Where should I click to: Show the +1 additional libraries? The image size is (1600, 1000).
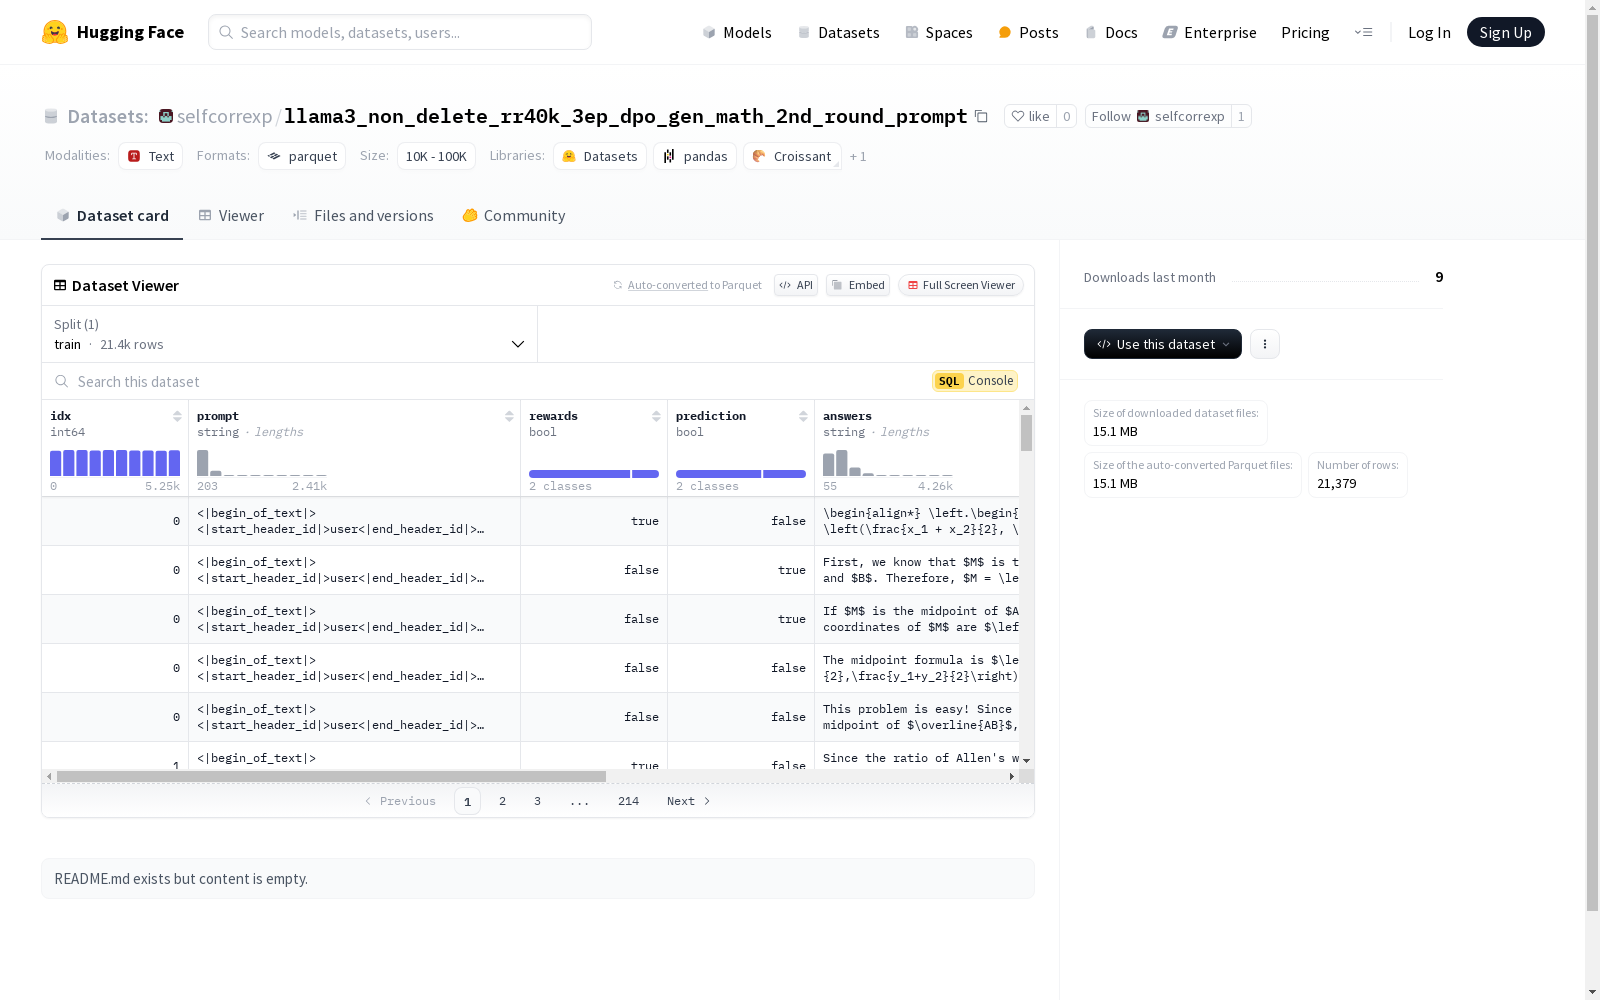coord(858,156)
